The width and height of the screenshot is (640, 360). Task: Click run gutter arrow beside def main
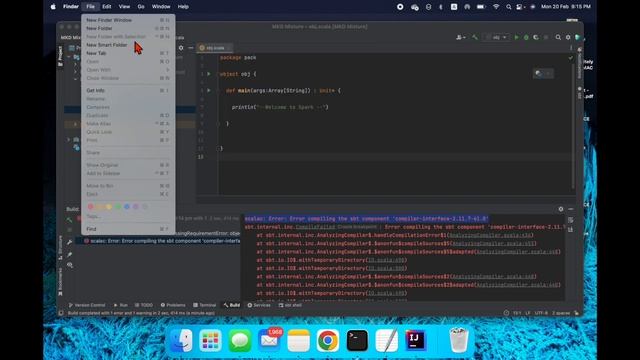[209, 90]
